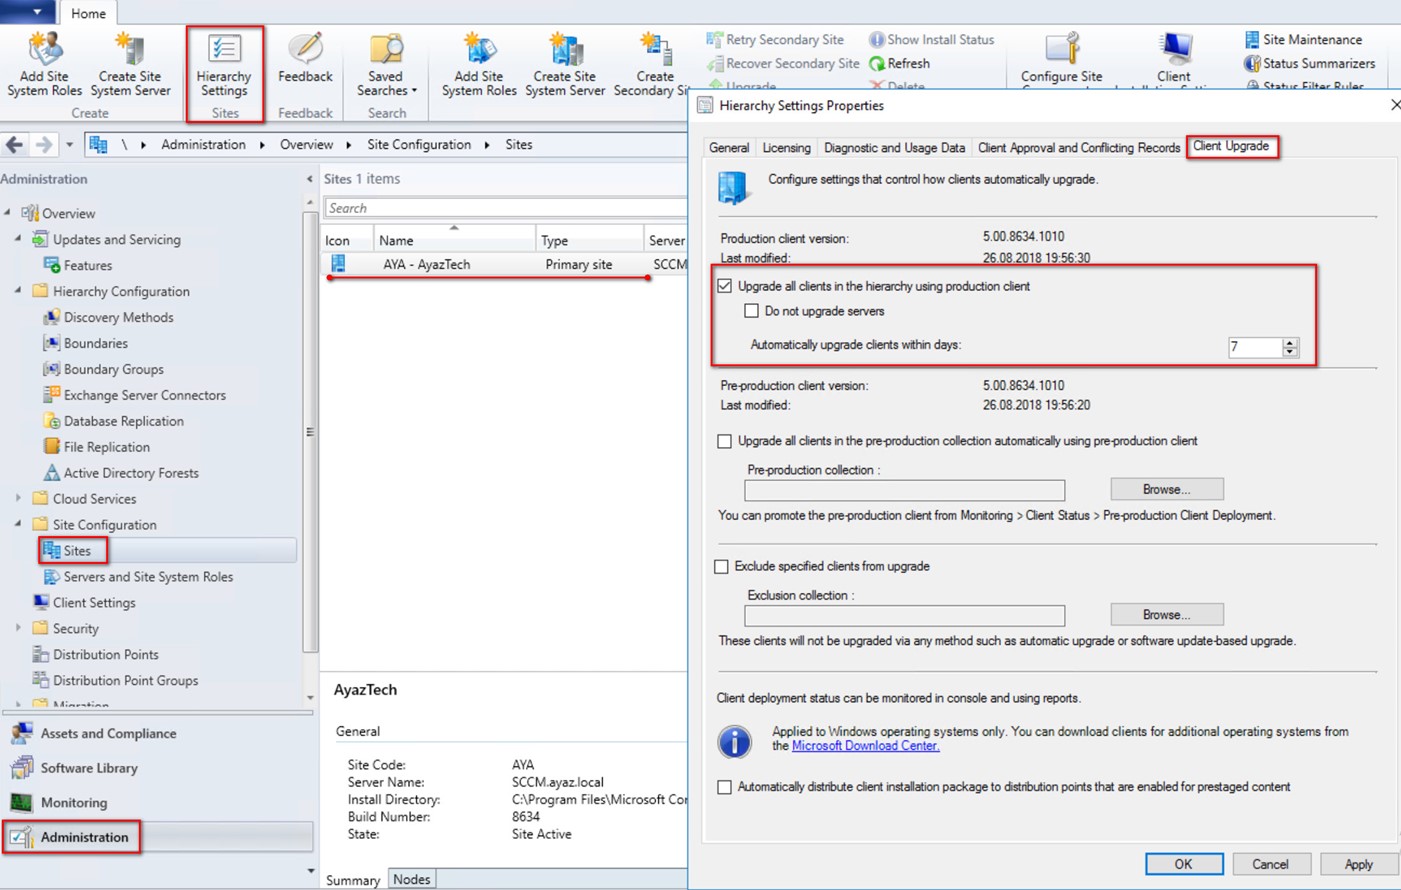Click the Client Installation Settings icon
This screenshot has width=1401, height=890.
coord(1174,60)
